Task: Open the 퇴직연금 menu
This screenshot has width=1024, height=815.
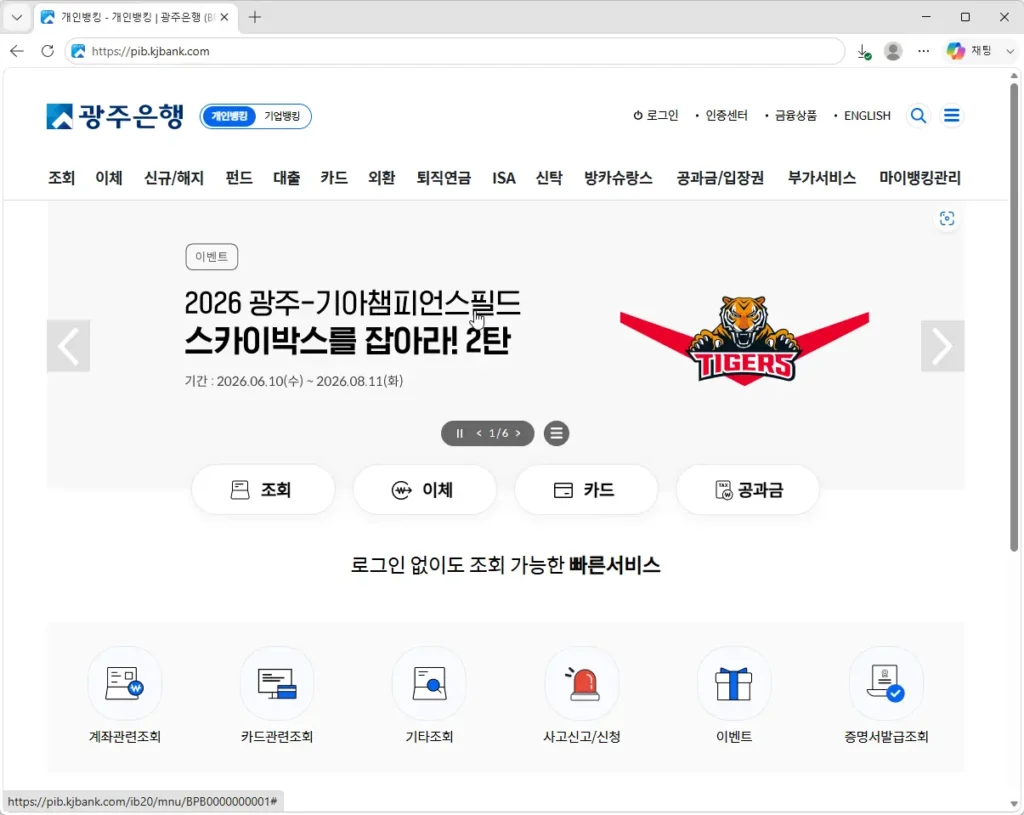Action: point(443,178)
